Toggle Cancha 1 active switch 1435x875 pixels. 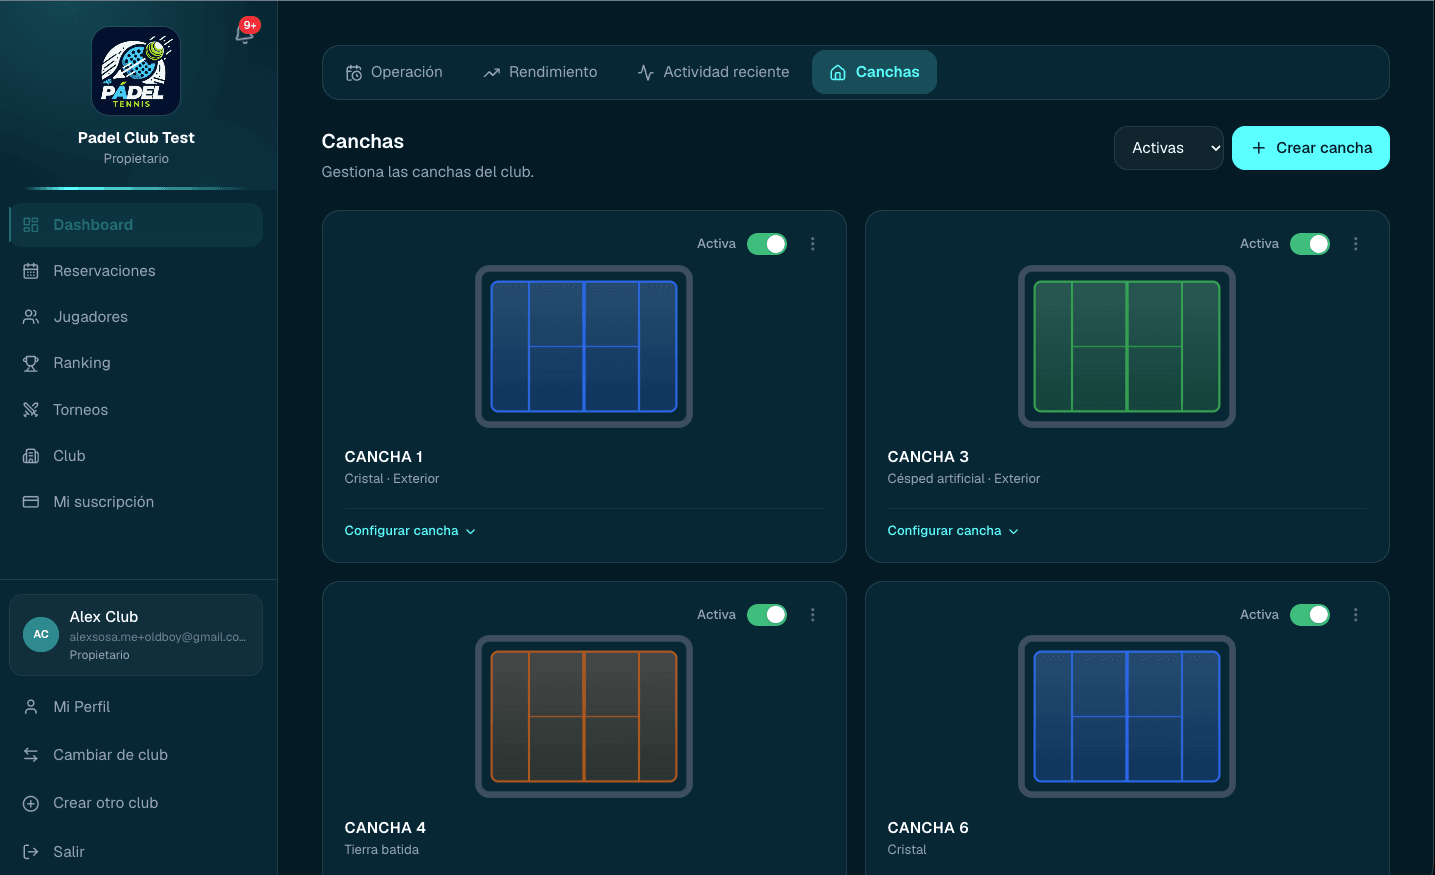[x=767, y=244]
